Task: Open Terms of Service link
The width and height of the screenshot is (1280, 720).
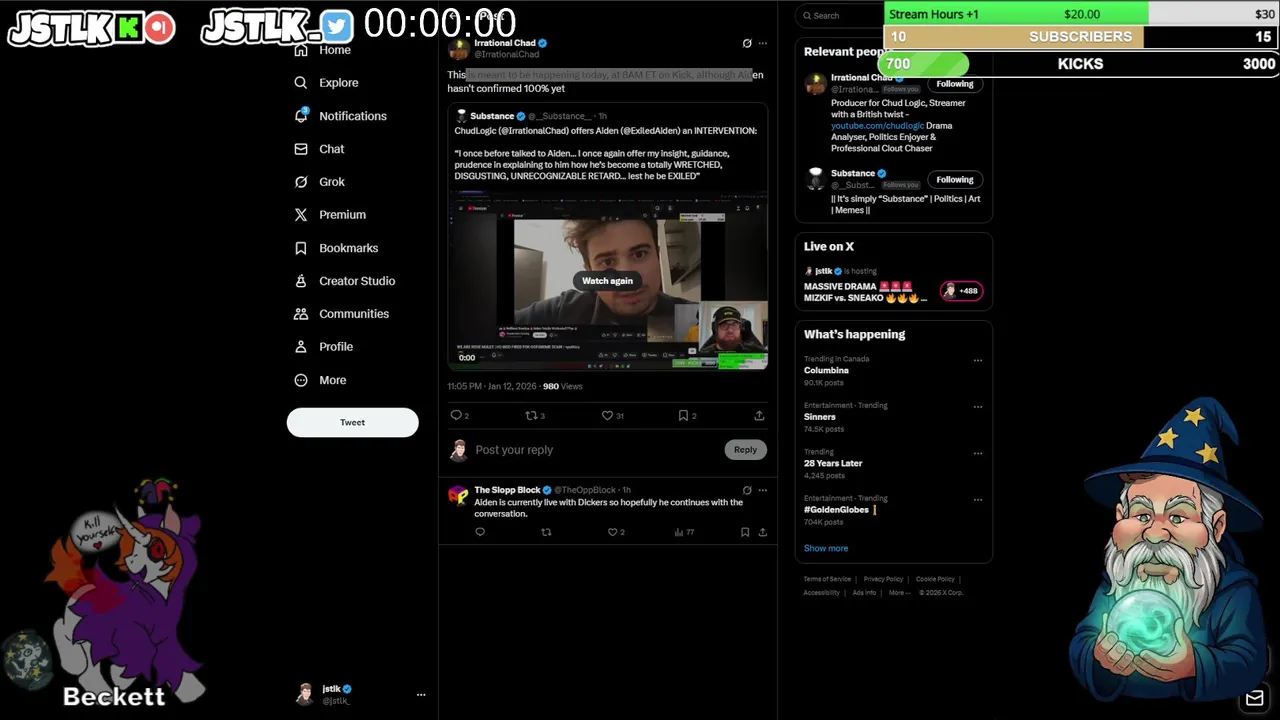Action: pos(827,579)
